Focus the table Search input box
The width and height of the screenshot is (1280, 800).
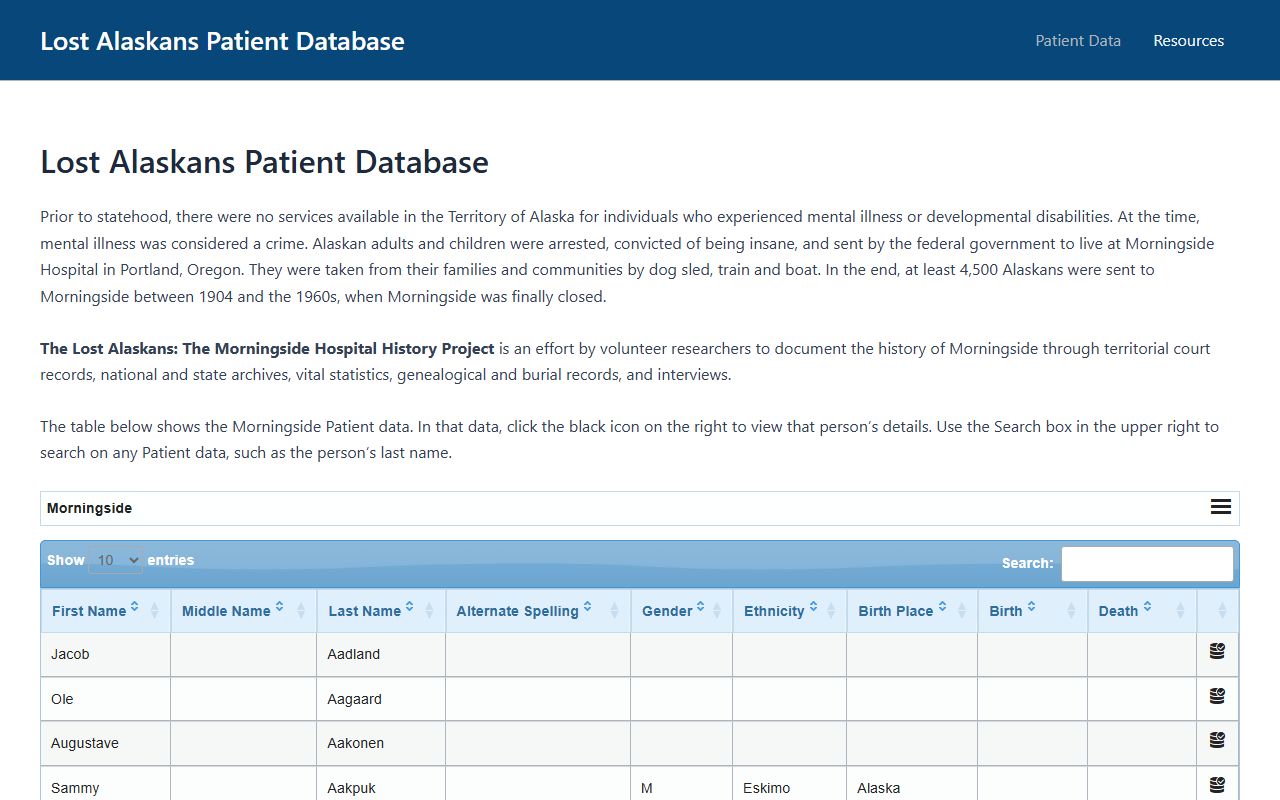point(1147,564)
